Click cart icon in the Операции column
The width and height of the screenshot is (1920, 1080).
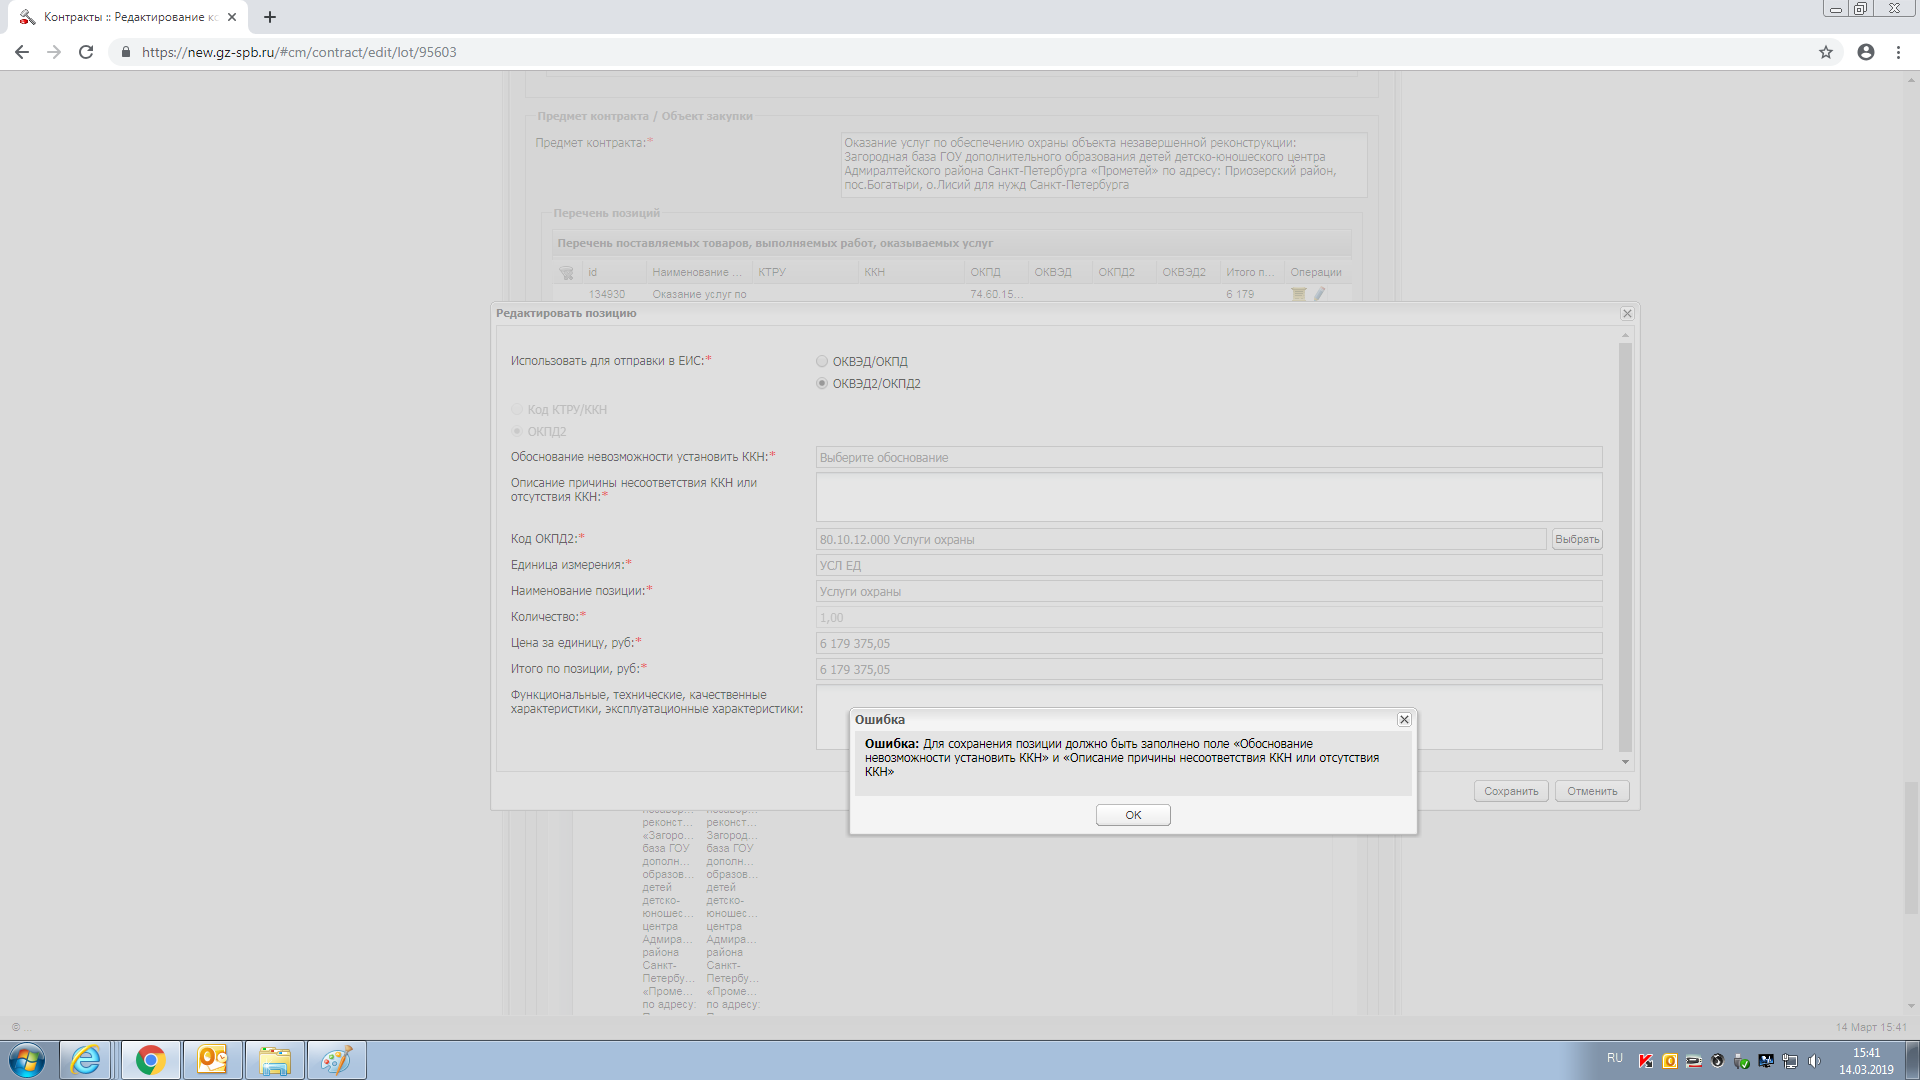tap(1298, 294)
